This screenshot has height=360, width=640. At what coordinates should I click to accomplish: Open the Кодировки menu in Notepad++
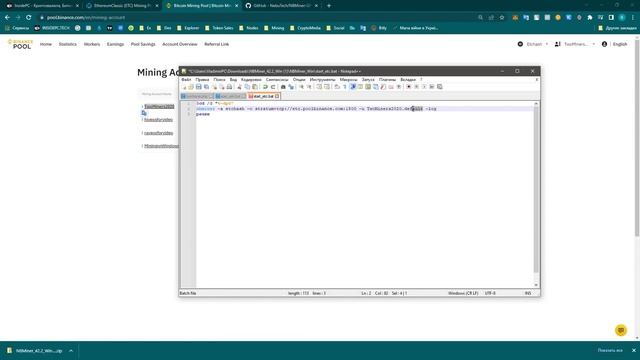tap(251, 80)
